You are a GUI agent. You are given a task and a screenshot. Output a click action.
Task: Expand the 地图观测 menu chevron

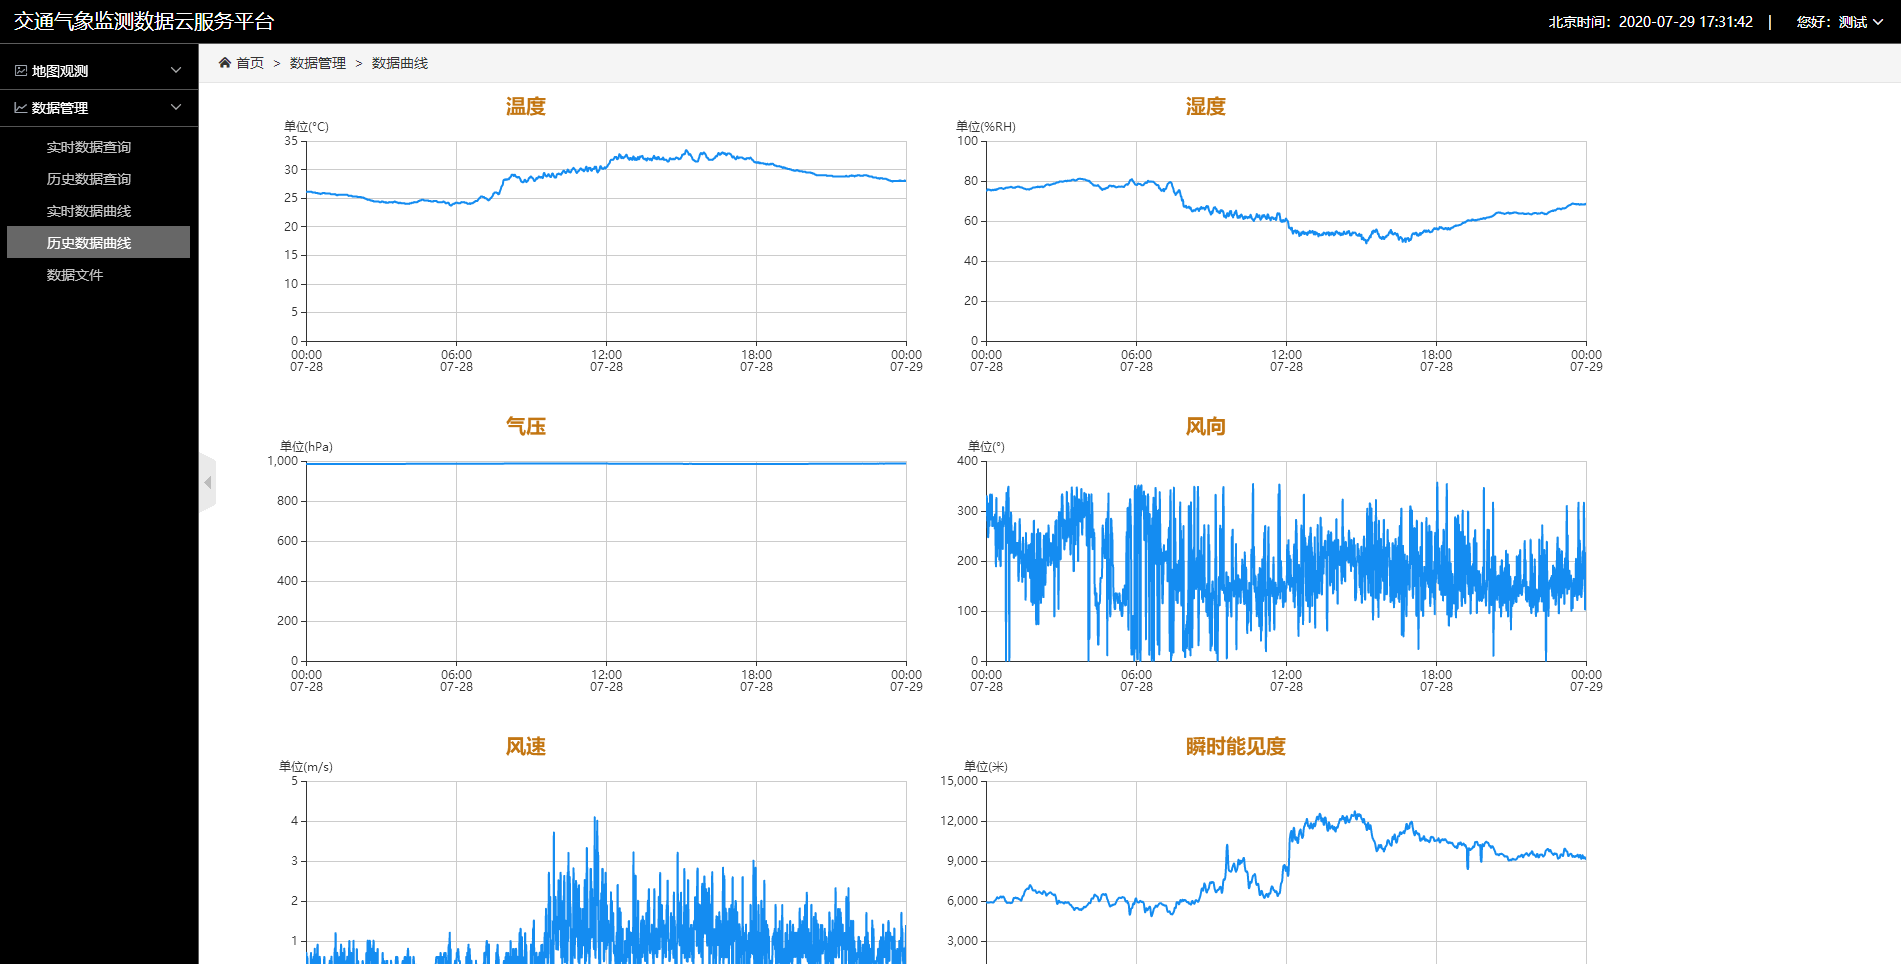pyautogui.click(x=176, y=71)
